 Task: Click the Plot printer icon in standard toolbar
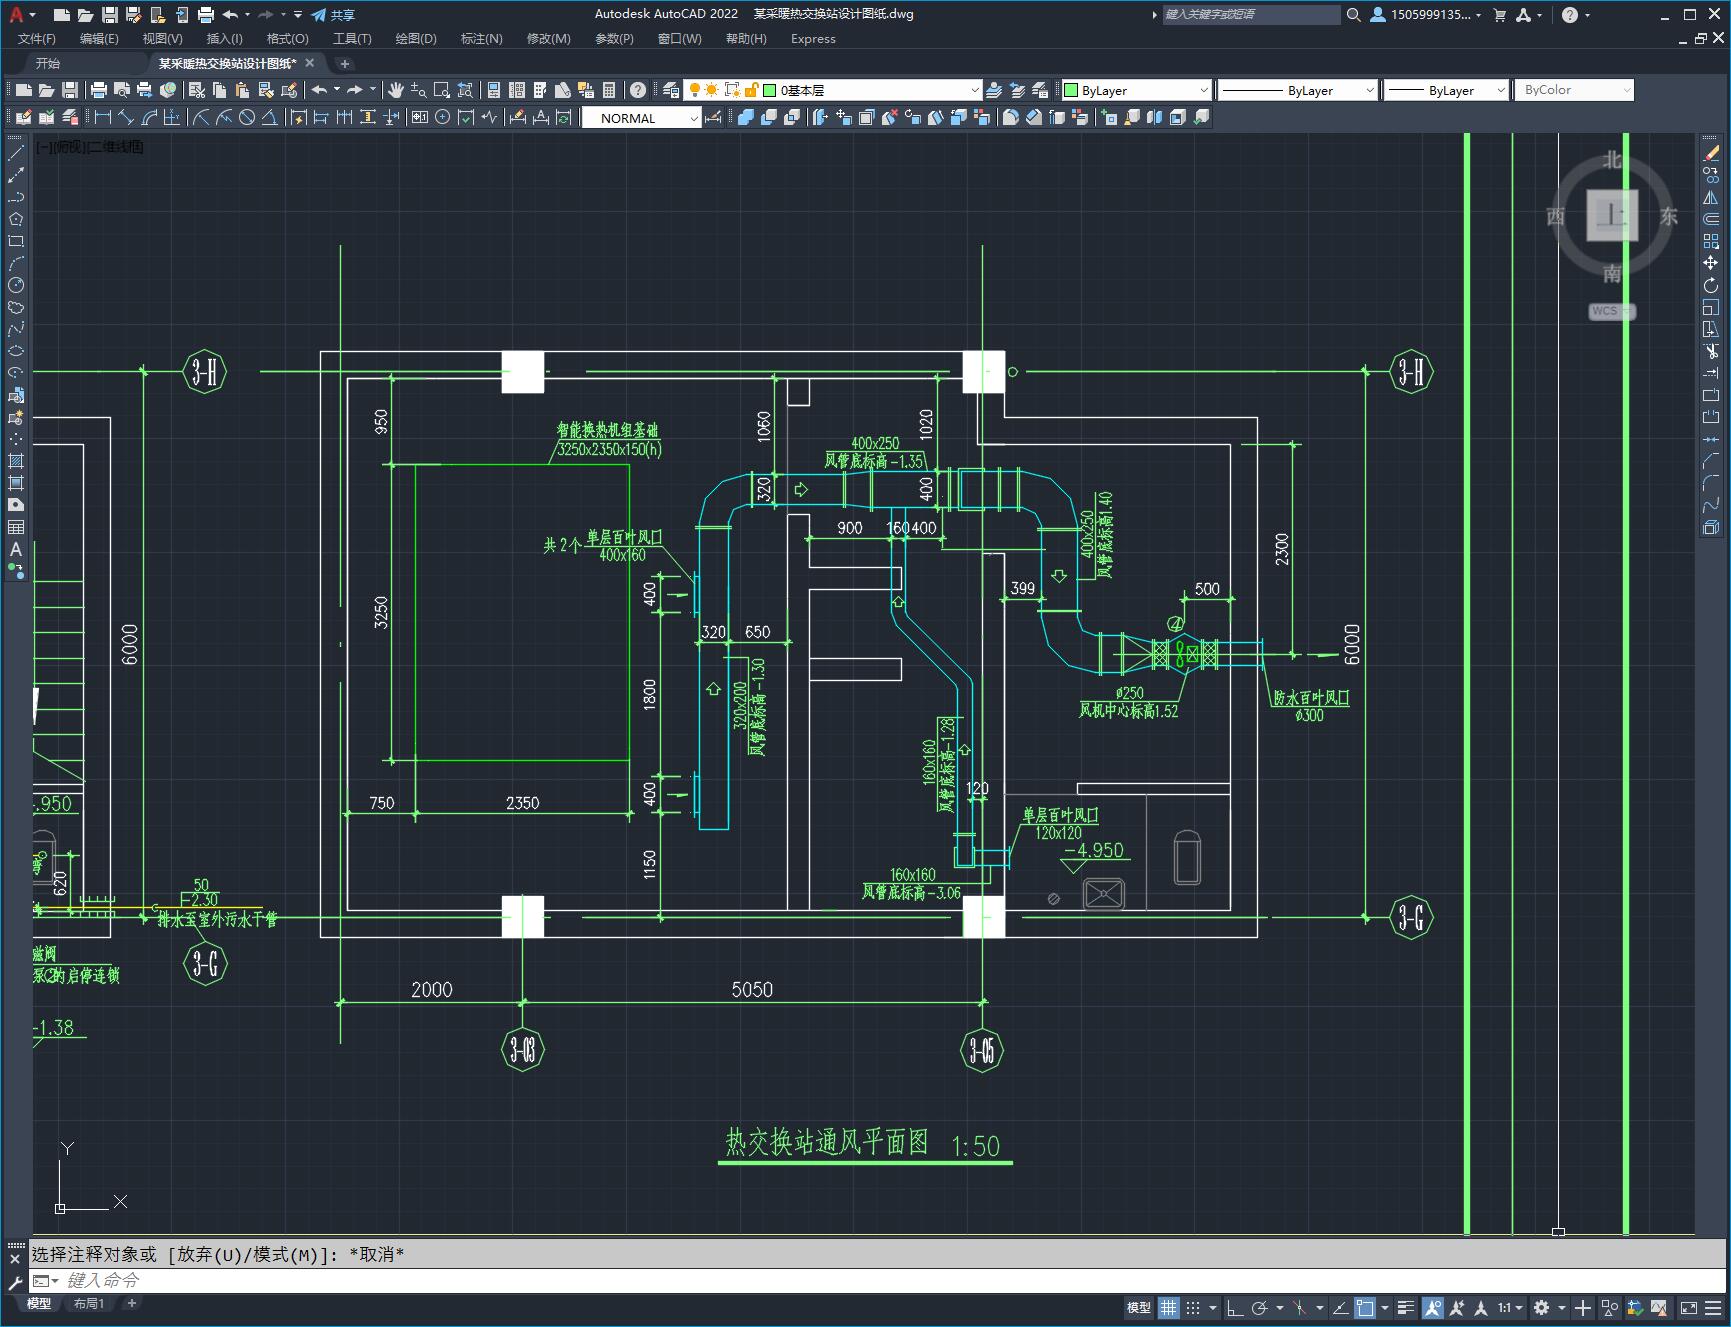click(x=99, y=90)
